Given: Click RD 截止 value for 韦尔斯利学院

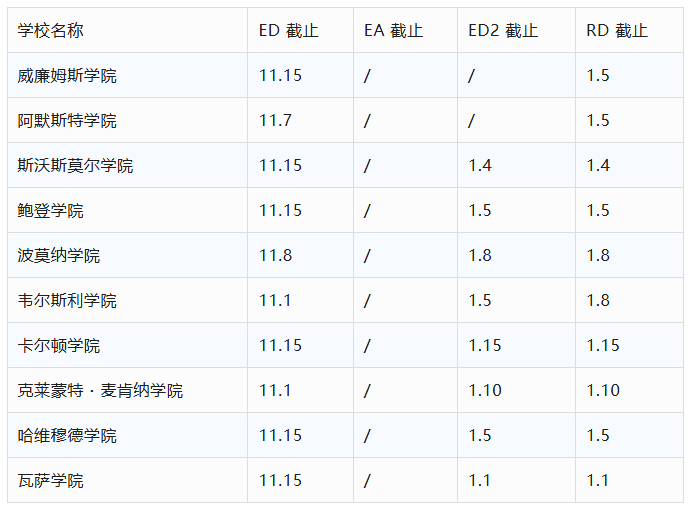Looking at the screenshot, I should point(598,301).
